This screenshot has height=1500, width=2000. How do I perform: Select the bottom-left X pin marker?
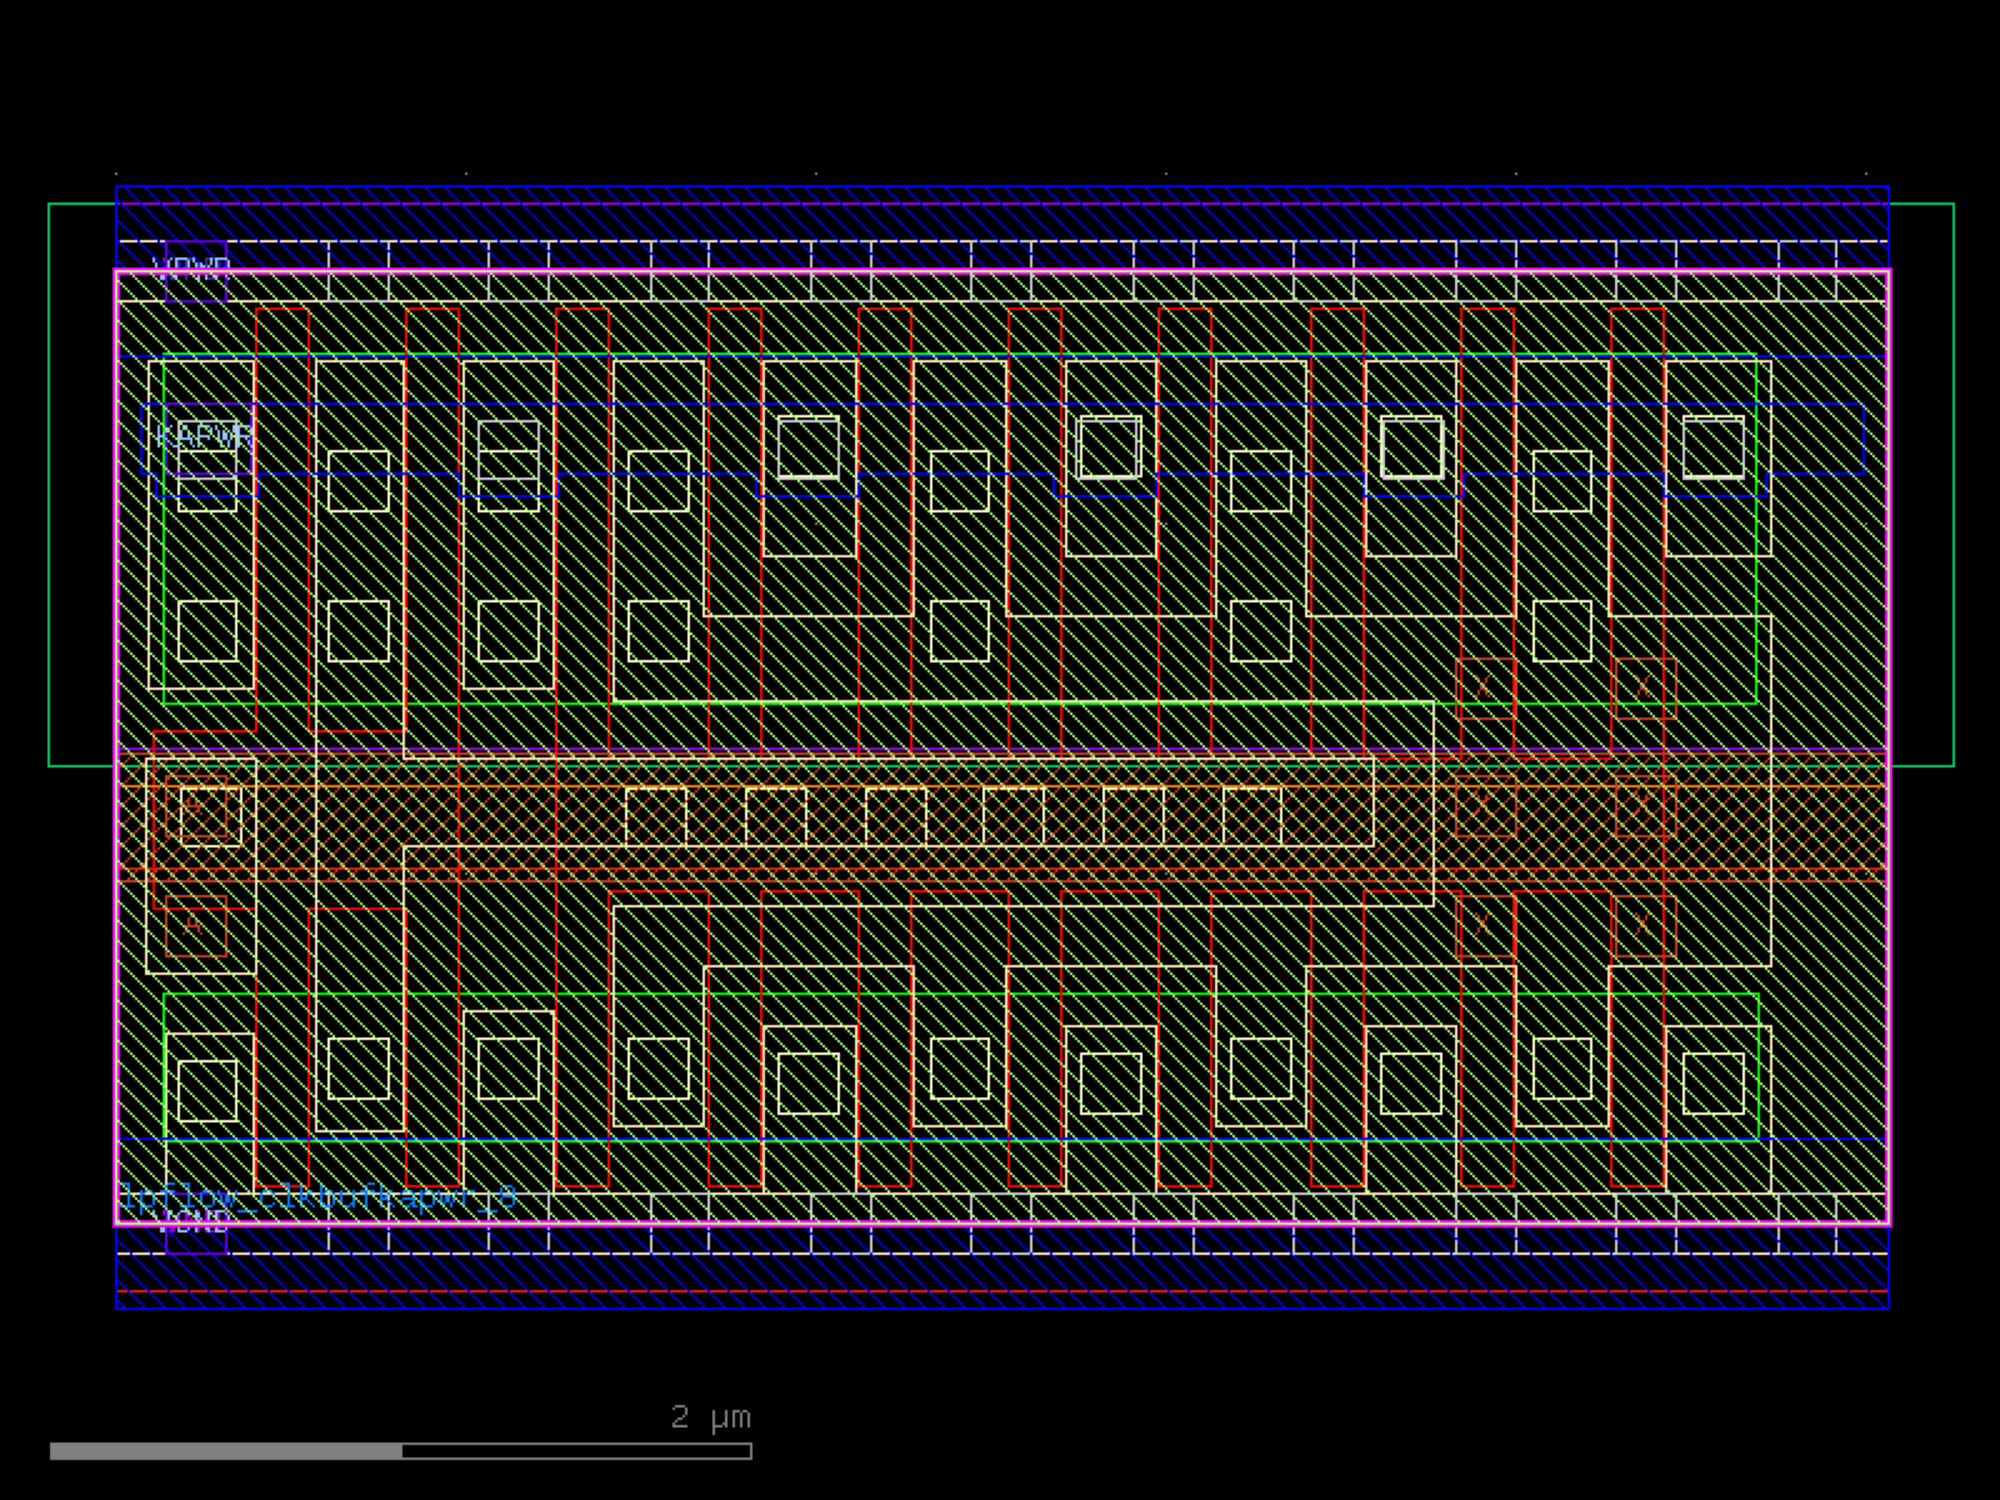pos(1484,926)
